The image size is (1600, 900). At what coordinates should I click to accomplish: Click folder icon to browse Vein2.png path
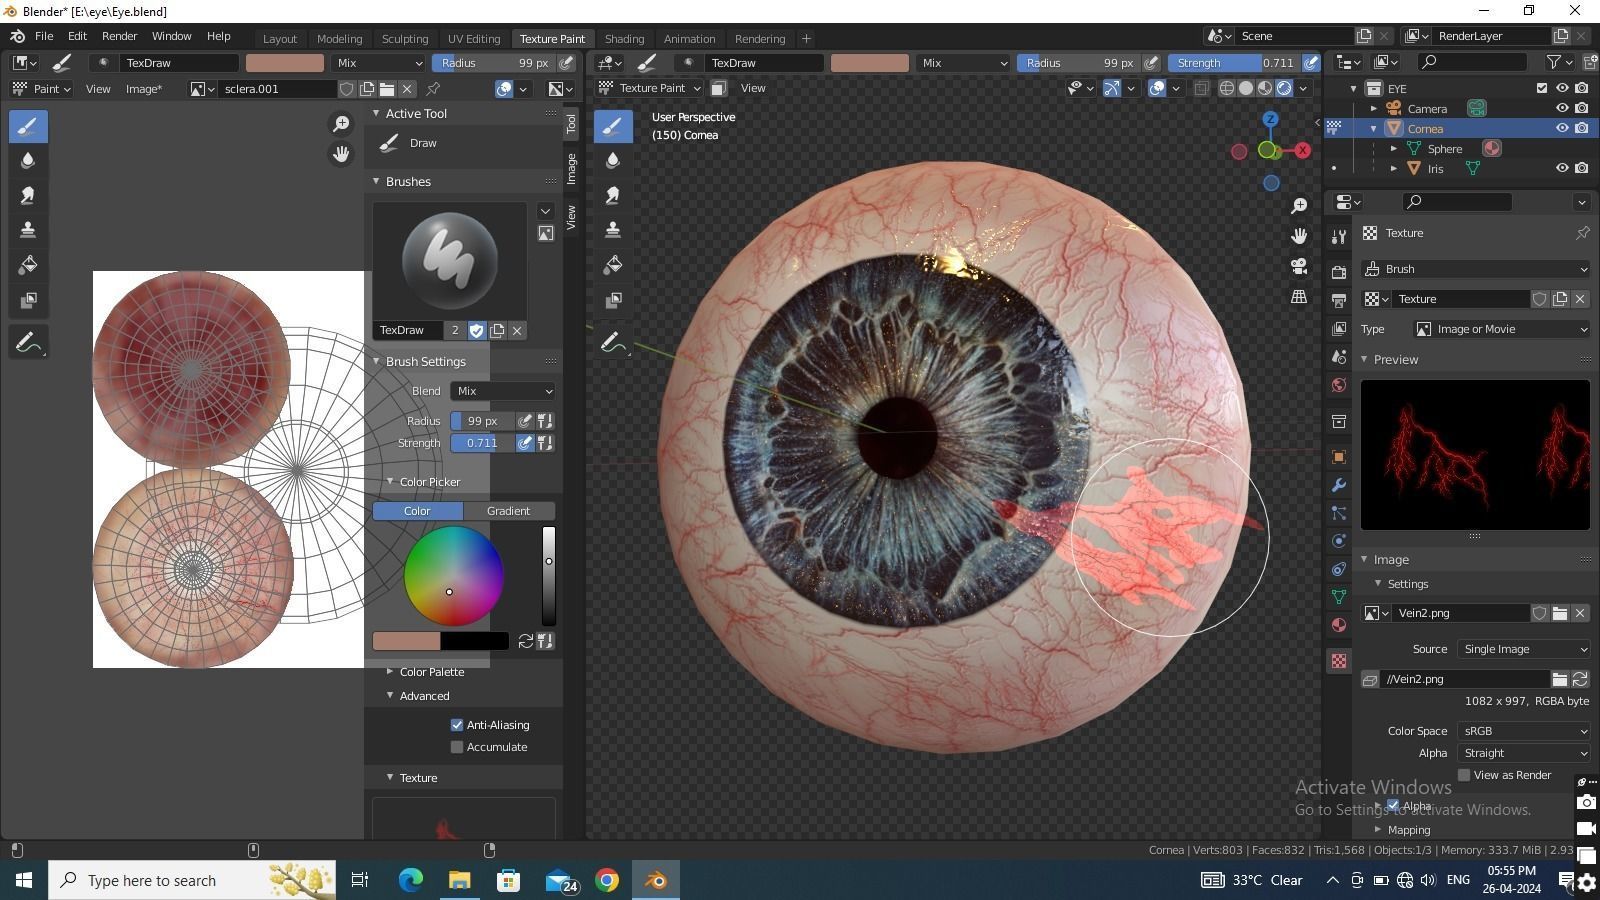pos(1560,679)
